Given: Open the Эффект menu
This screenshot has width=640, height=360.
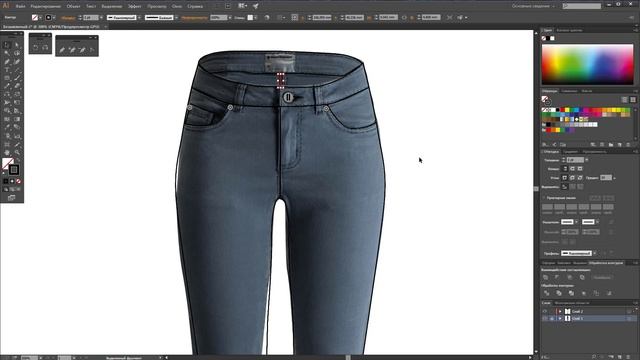Looking at the screenshot, I should [x=134, y=7].
